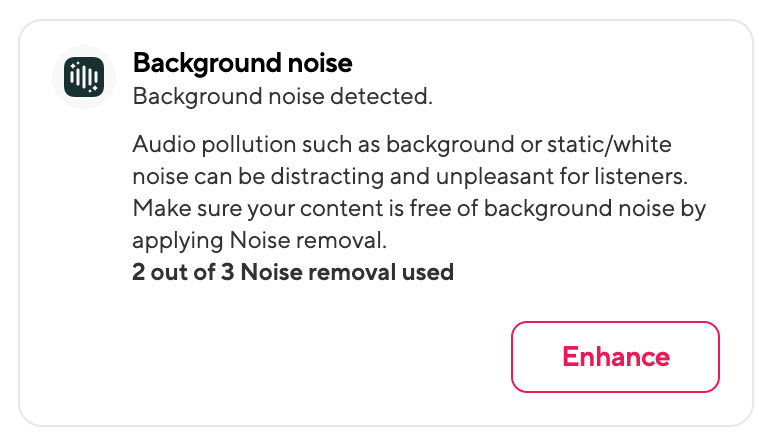The image size is (766, 434).
Task: Click the audio waveform noise icon
Action: [84, 77]
